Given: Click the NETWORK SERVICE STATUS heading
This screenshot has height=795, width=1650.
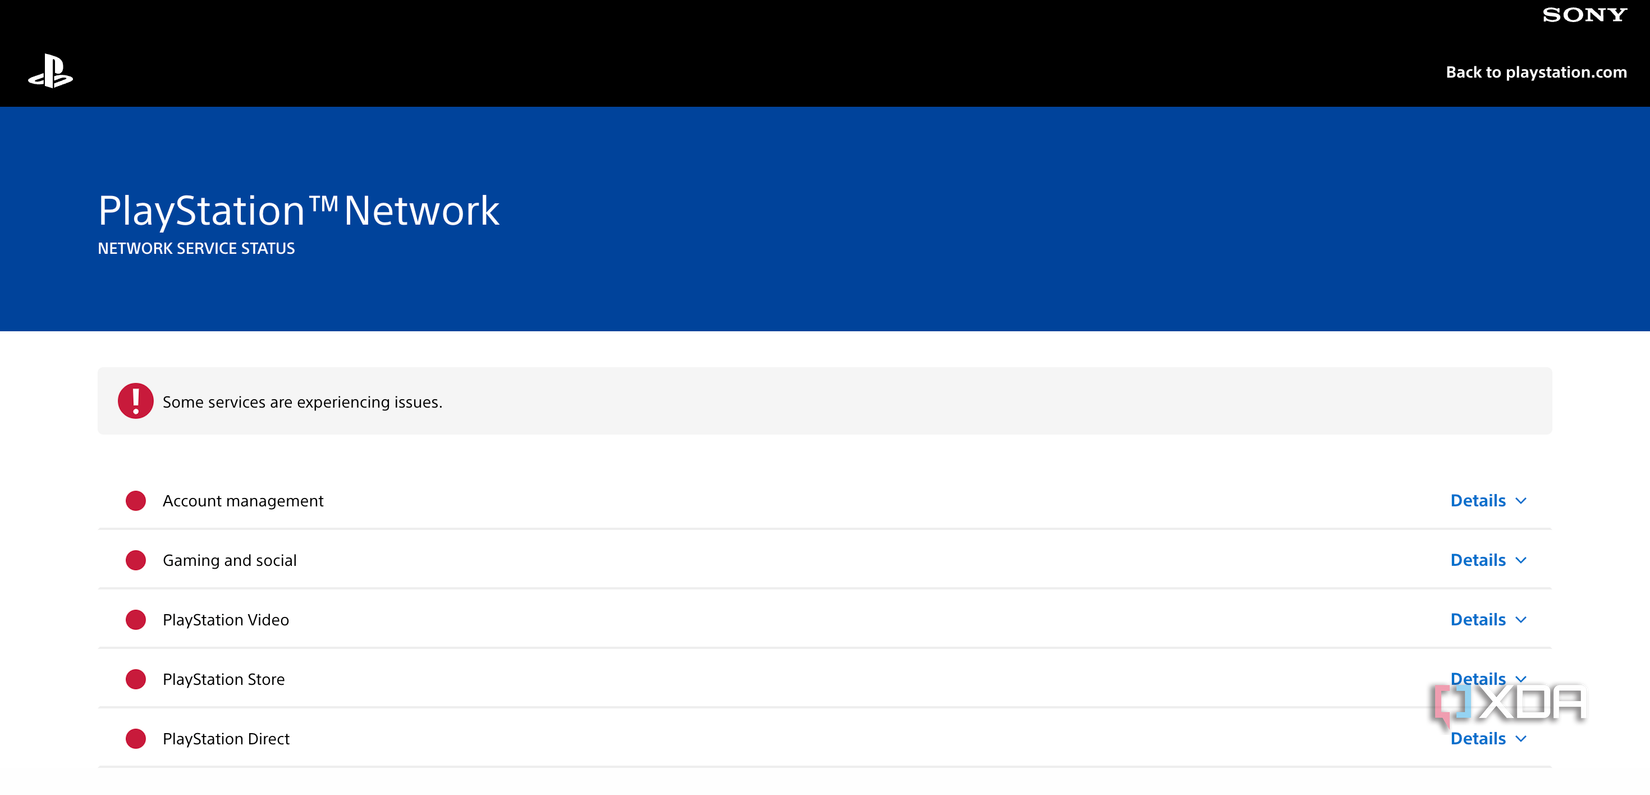Looking at the screenshot, I should coord(196,248).
